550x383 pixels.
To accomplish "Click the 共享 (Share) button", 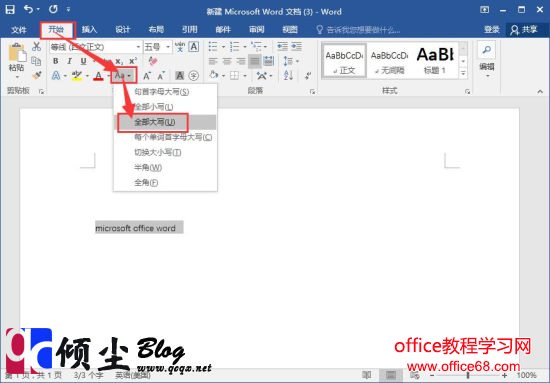I will coord(524,30).
